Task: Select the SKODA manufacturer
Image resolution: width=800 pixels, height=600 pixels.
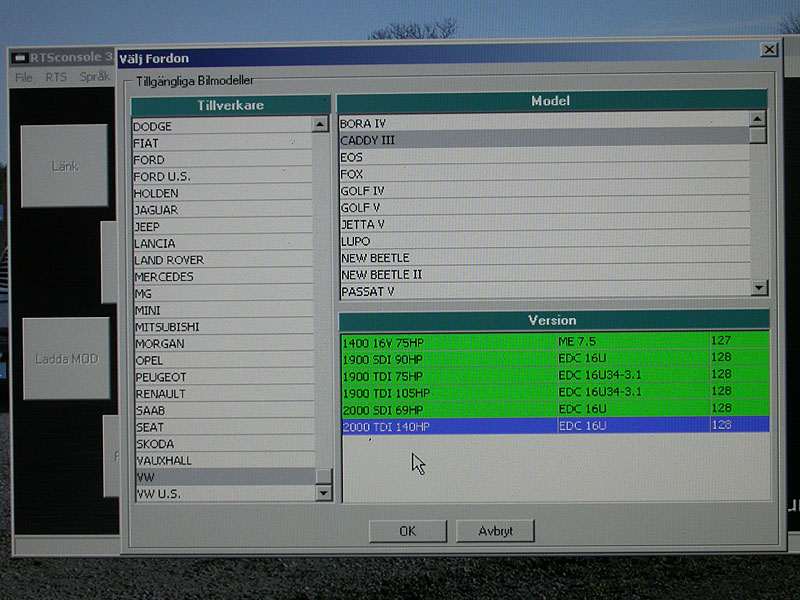Action: [x=226, y=444]
